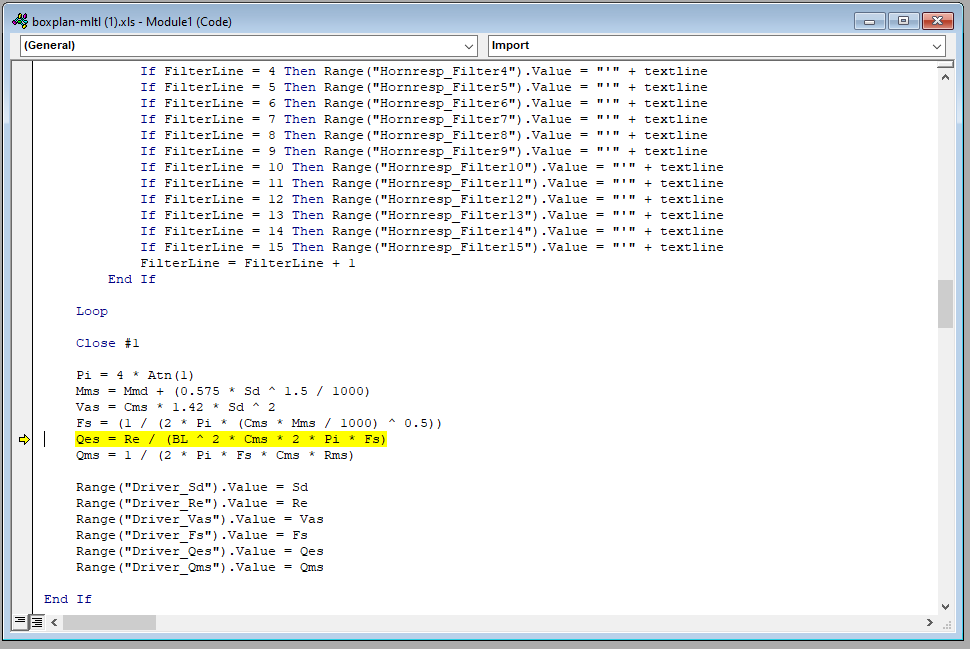Click the resize grip at window corner
Image resolution: width=970 pixels, height=649 pixels.
click(946, 624)
